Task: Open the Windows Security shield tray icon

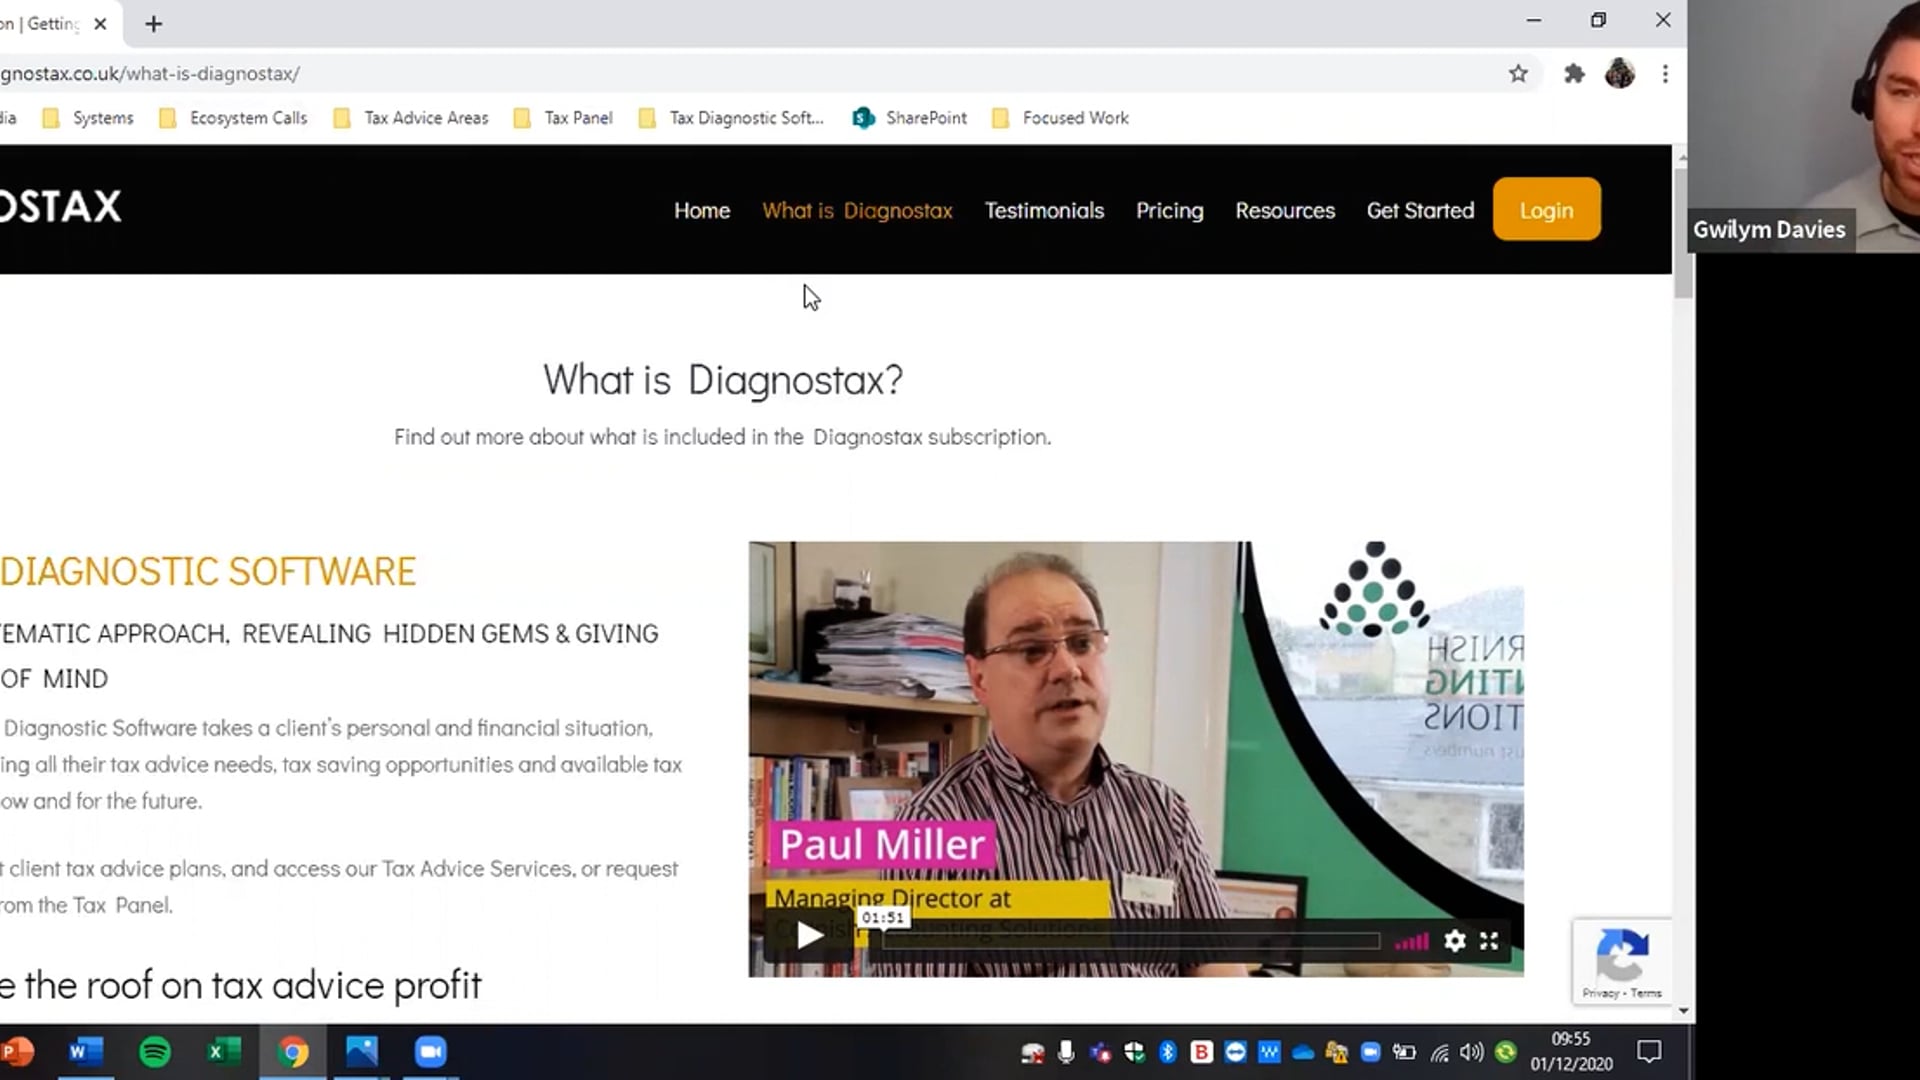Action: [x=1134, y=1052]
